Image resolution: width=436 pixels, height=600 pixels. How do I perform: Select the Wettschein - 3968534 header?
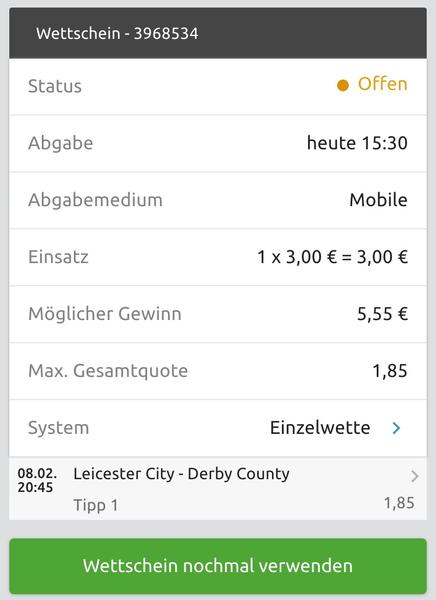(x=117, y=33)
